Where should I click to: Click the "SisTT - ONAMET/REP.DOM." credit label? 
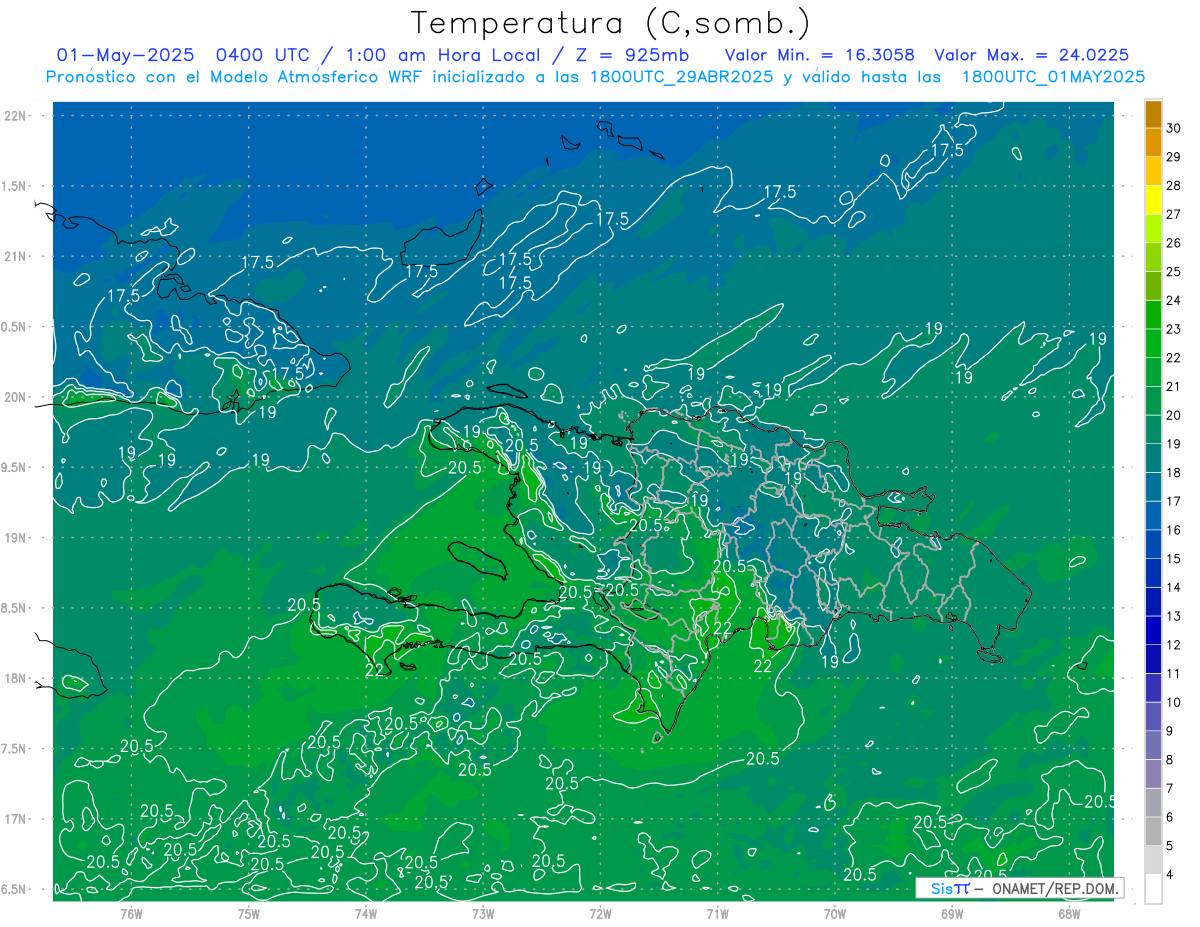pyautogui.click(x=1020, y=888)
